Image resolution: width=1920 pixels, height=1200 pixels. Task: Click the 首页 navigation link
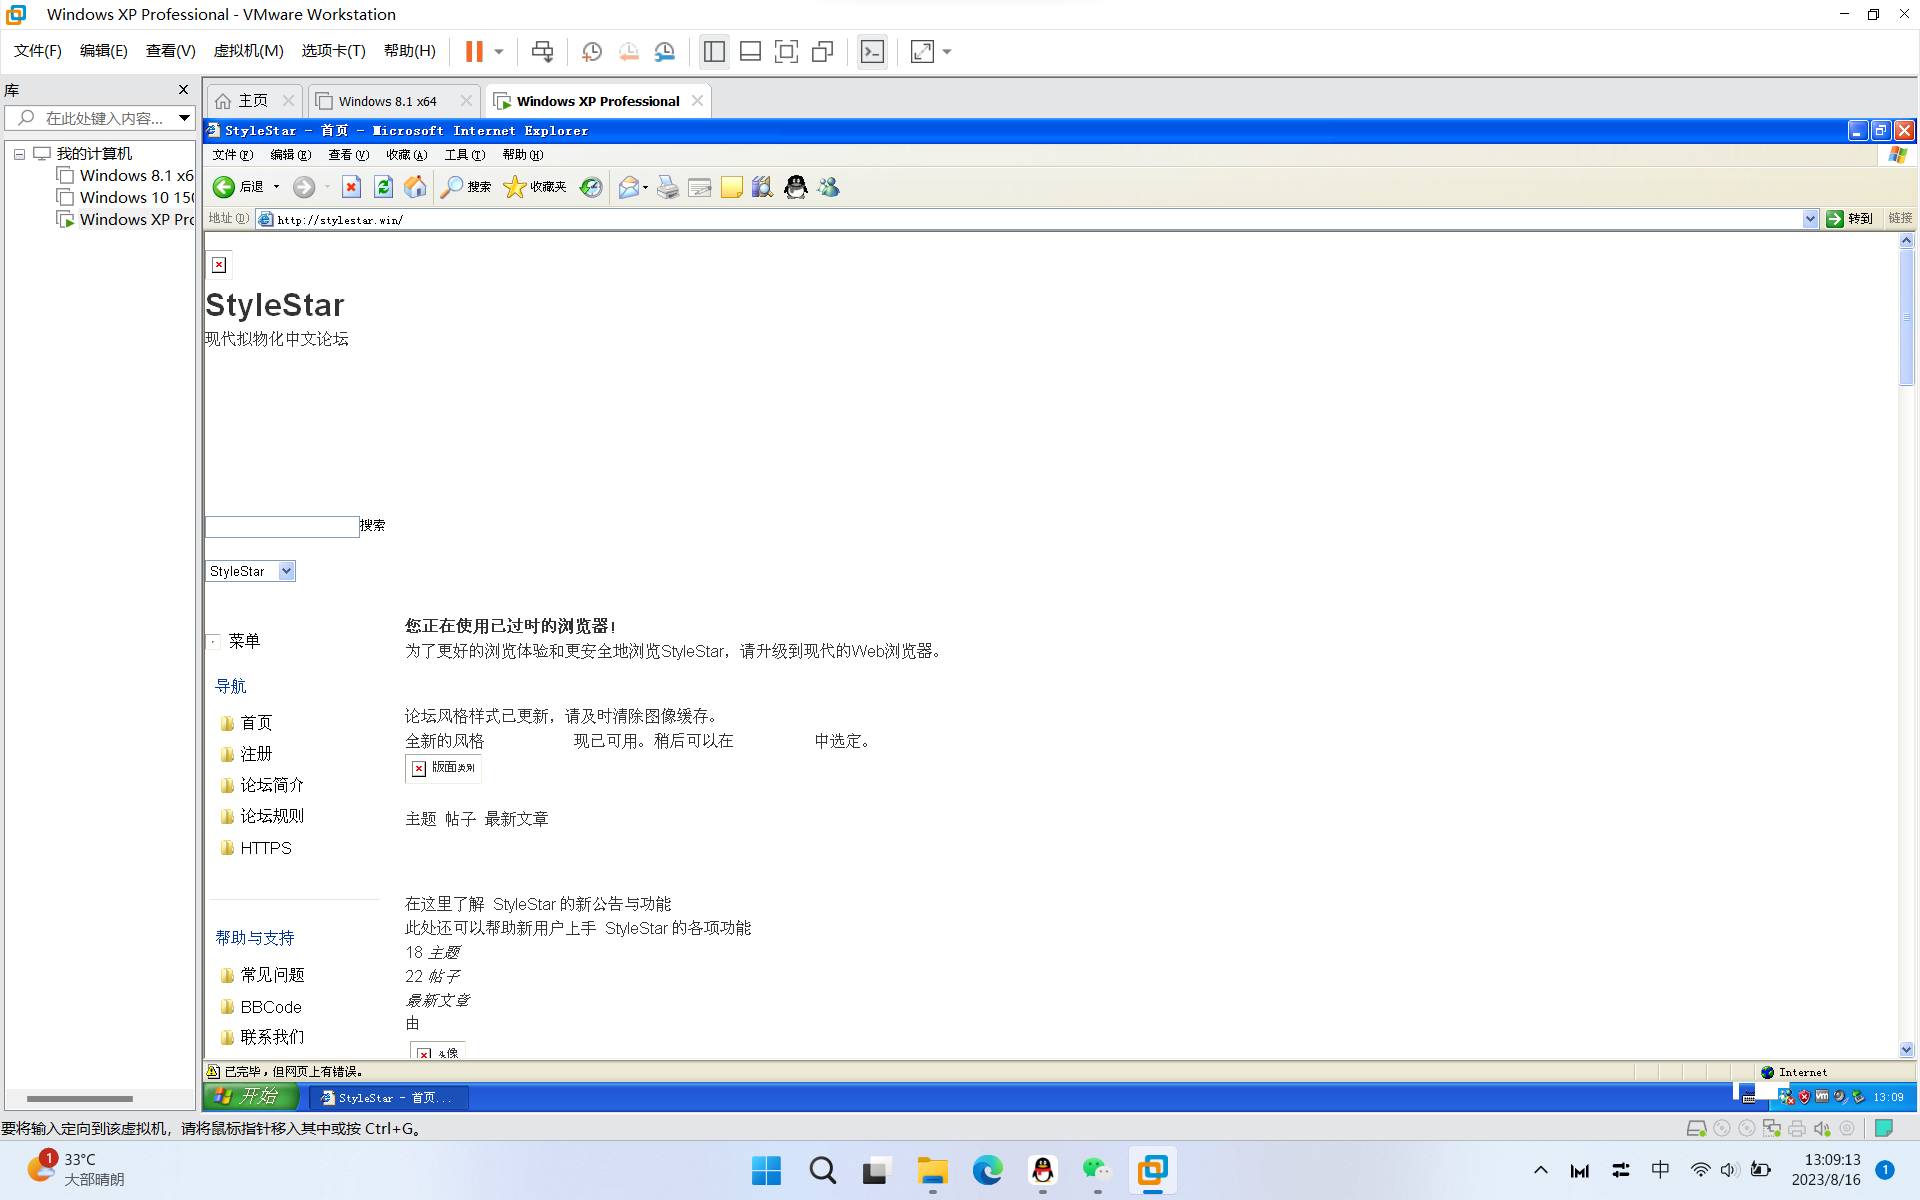pyautogui.click(x=256, y=723)
